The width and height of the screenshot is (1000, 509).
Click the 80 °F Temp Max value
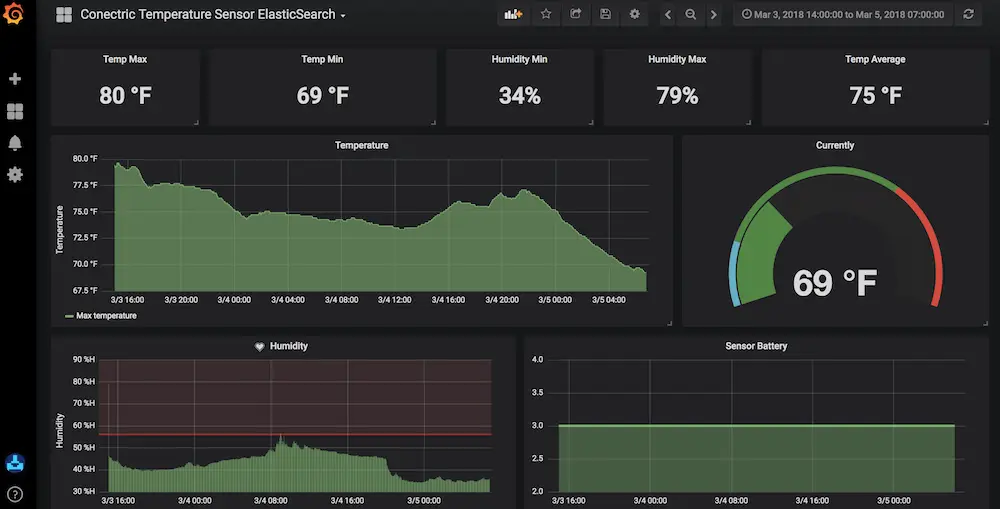click(x=125, y=96)
